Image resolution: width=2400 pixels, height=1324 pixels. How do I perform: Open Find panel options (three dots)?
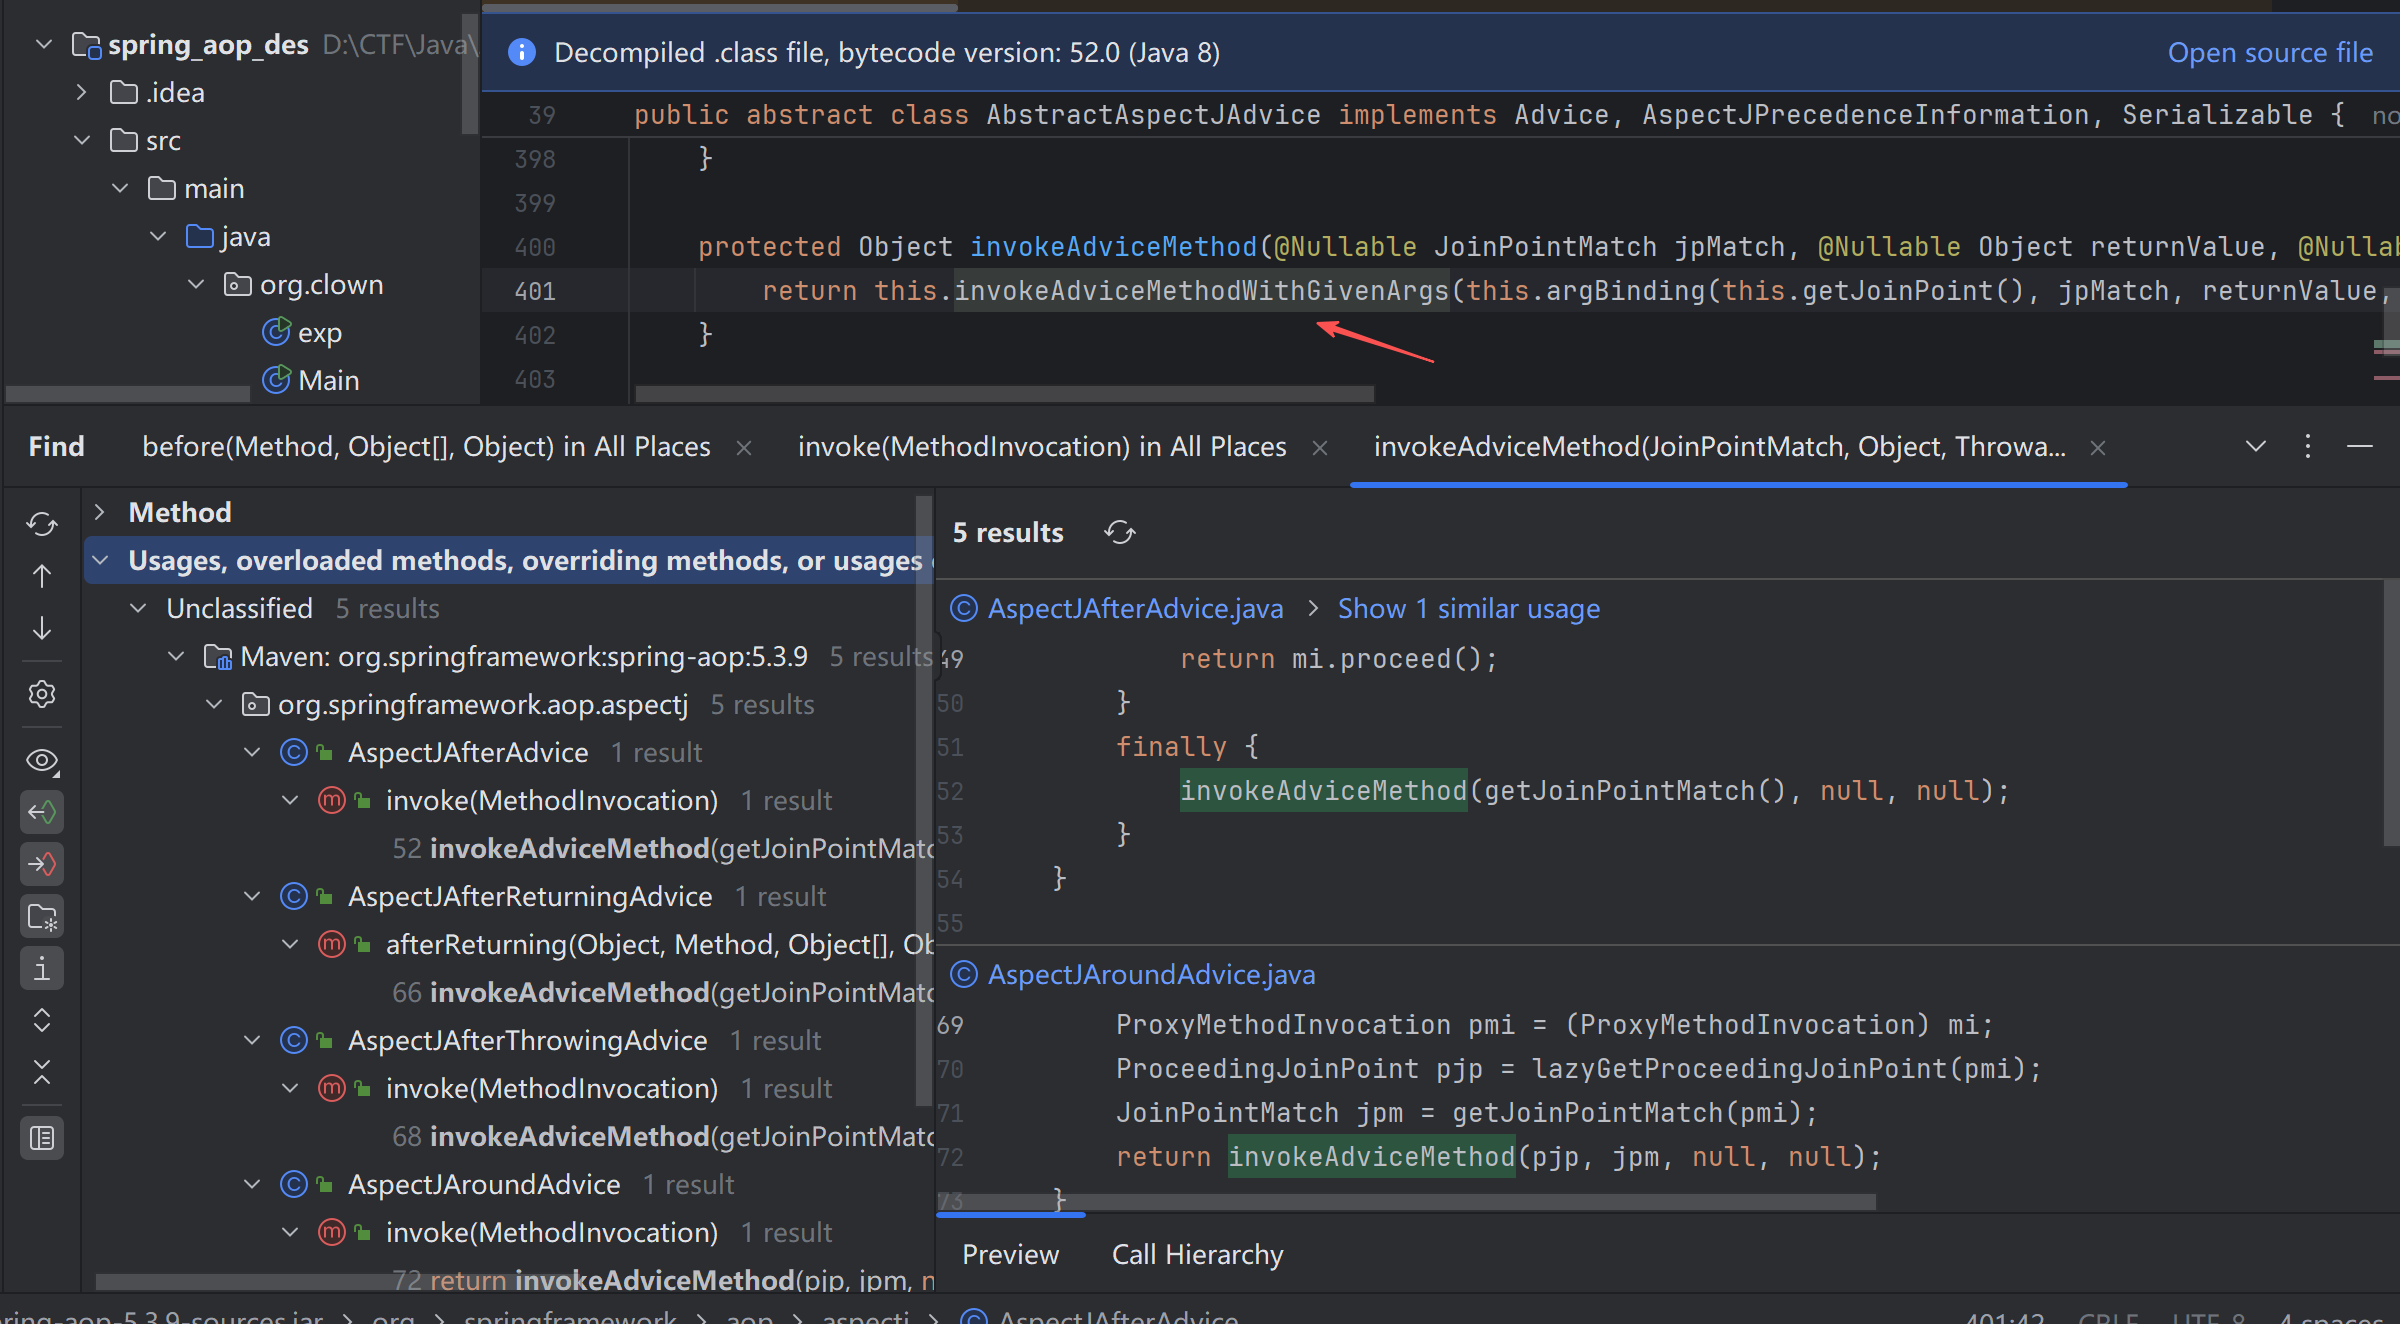(2307, 446)
